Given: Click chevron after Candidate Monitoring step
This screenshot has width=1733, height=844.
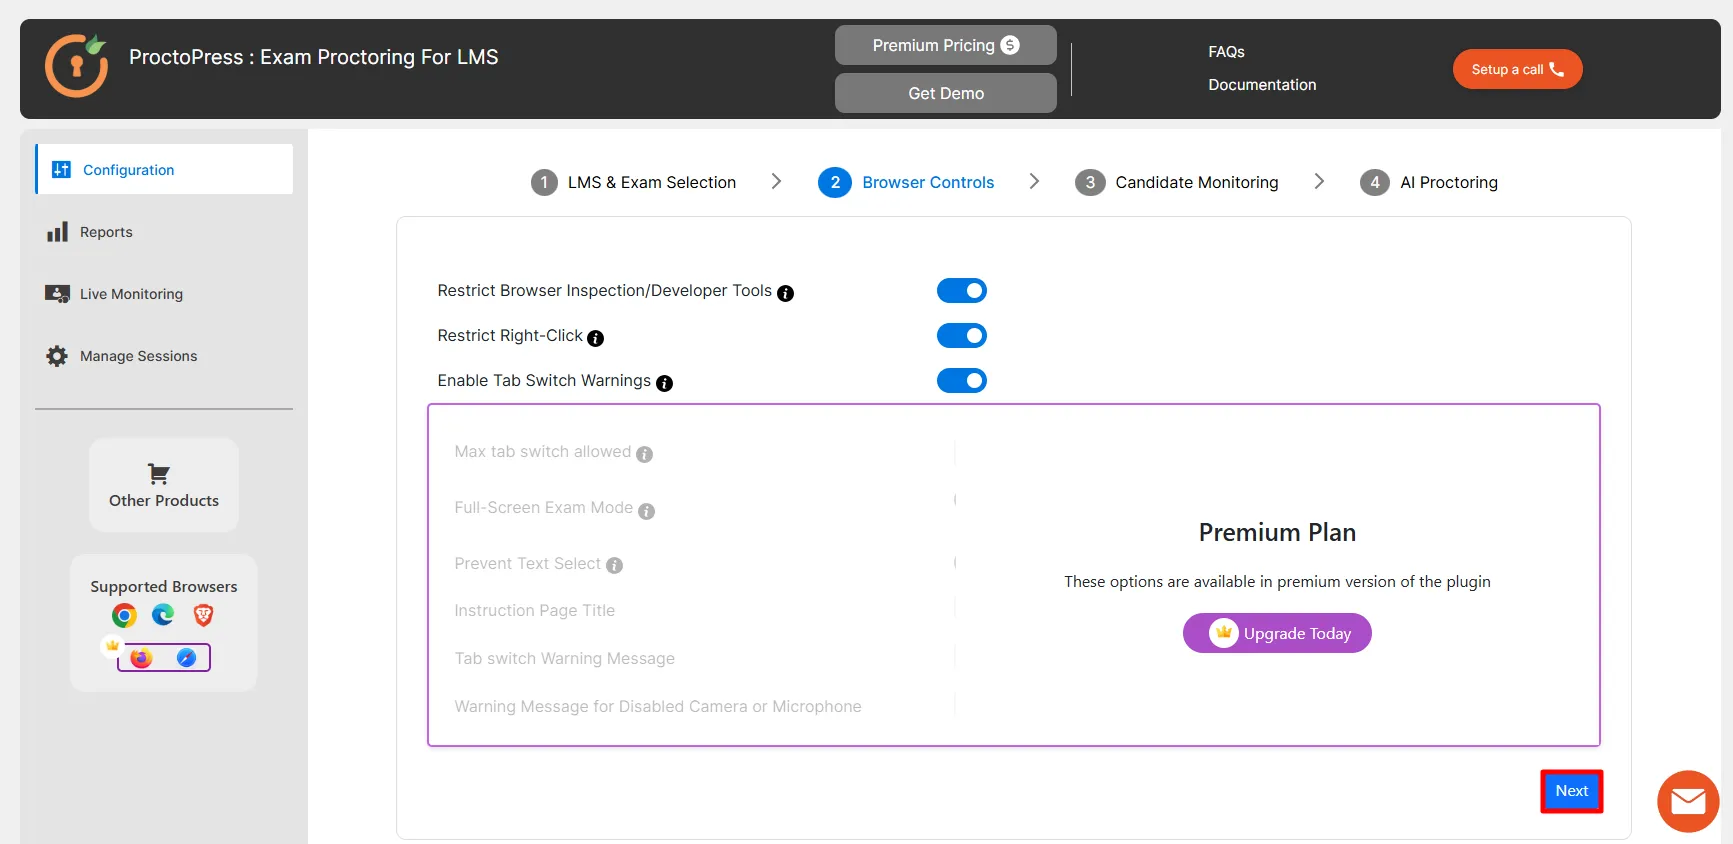Looking at the screenshot, I should click(x=1319, y=181).
